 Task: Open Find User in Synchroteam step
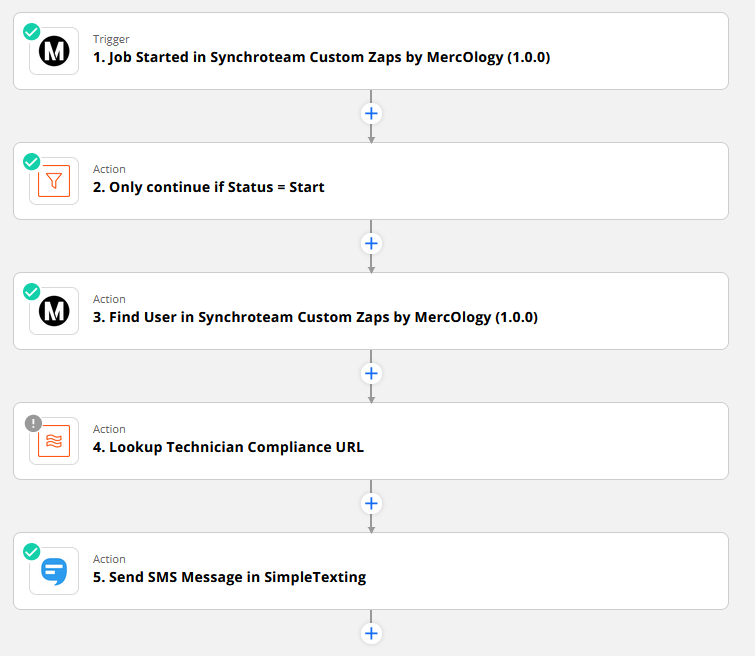click(x=371, y=311)
